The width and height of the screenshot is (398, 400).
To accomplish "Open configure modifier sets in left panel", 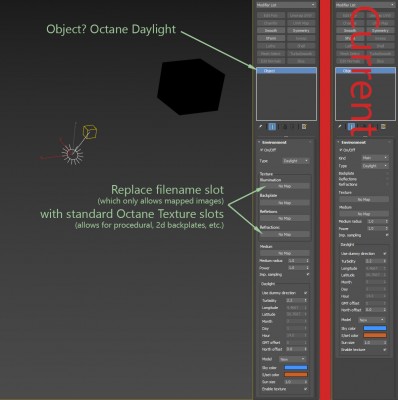I will [x=304, y=127].
